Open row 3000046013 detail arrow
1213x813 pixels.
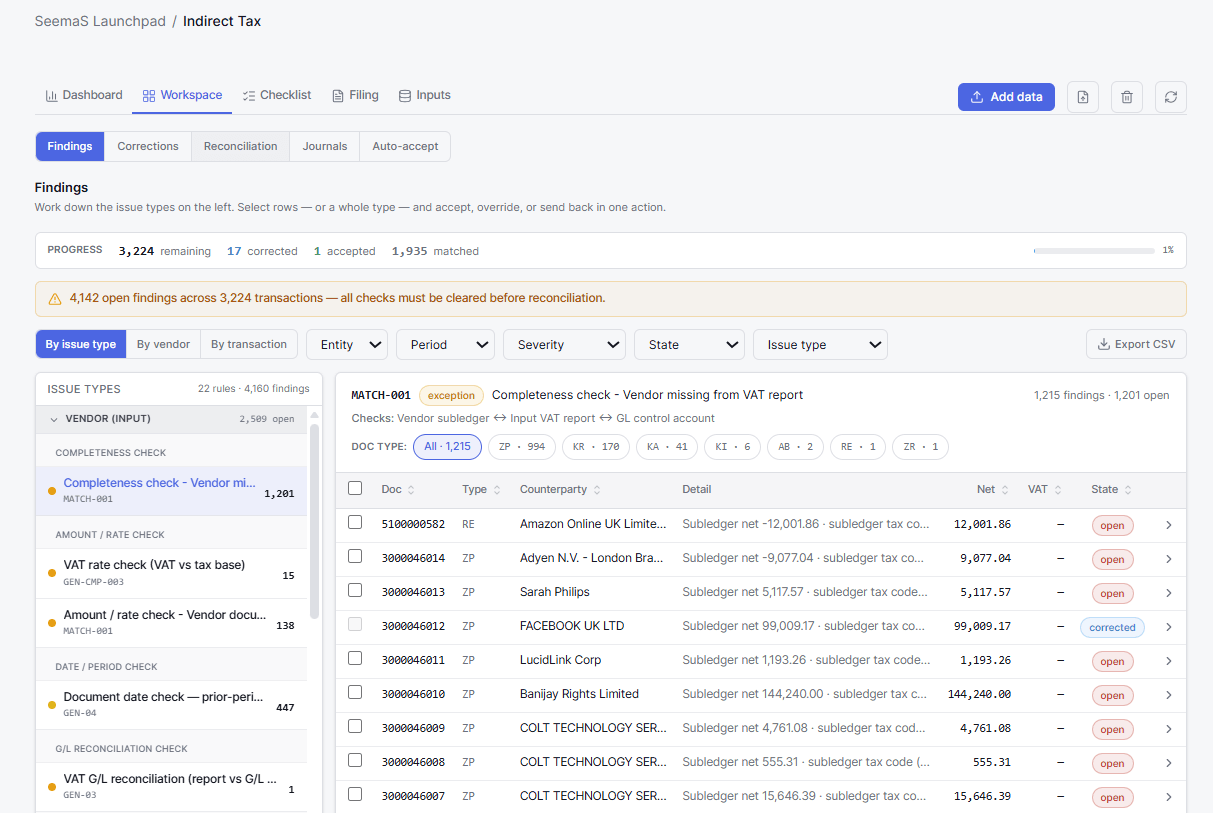[x=1169, y=593]
